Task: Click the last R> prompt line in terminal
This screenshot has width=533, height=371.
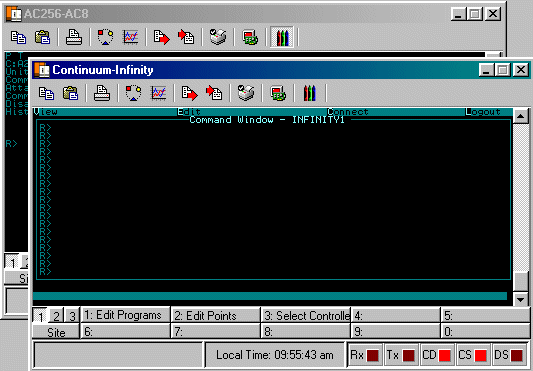Action: tap(45, 272)
